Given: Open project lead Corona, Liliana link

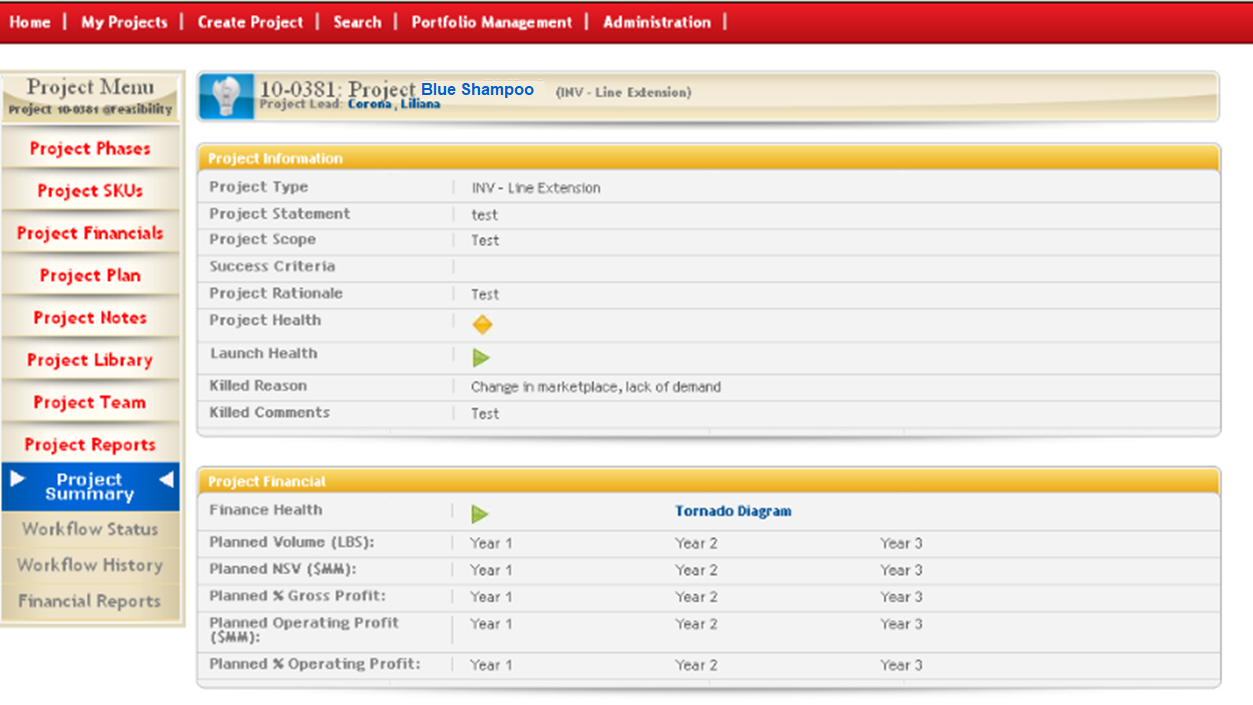Looking at the screenshot, I should tap(393, 104).
